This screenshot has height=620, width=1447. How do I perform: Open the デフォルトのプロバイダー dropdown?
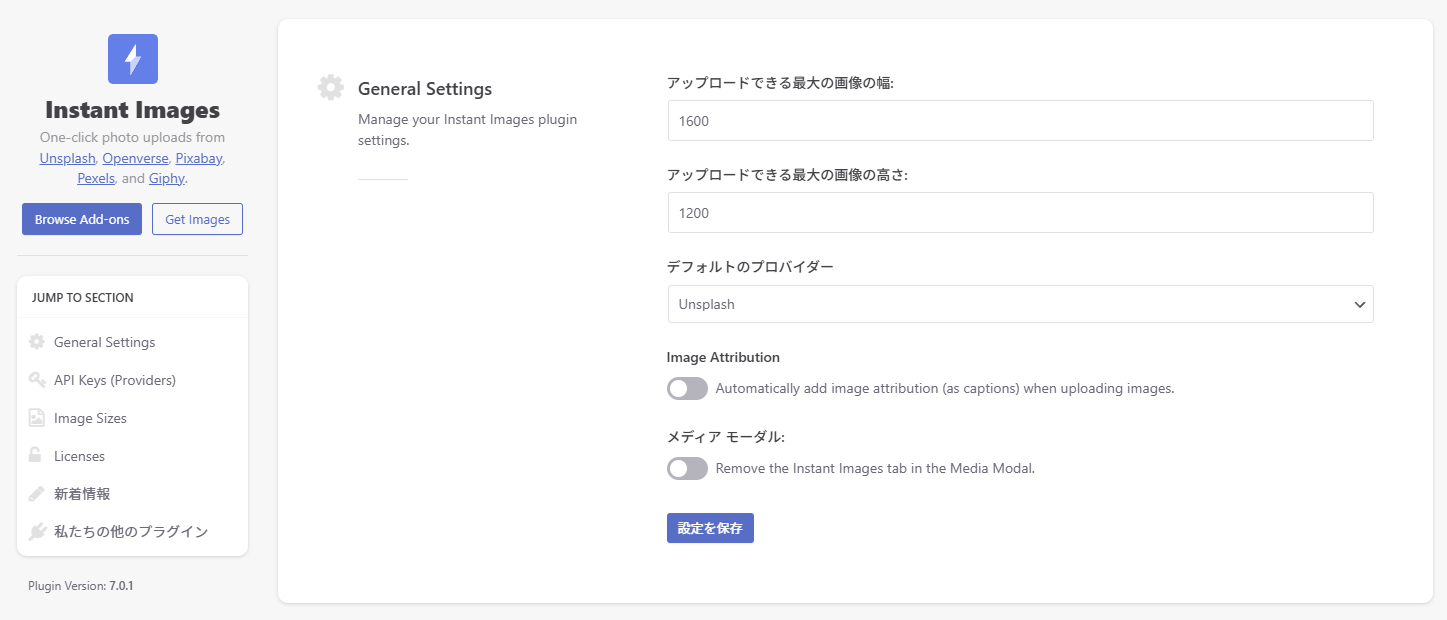tap(1020, 304)
